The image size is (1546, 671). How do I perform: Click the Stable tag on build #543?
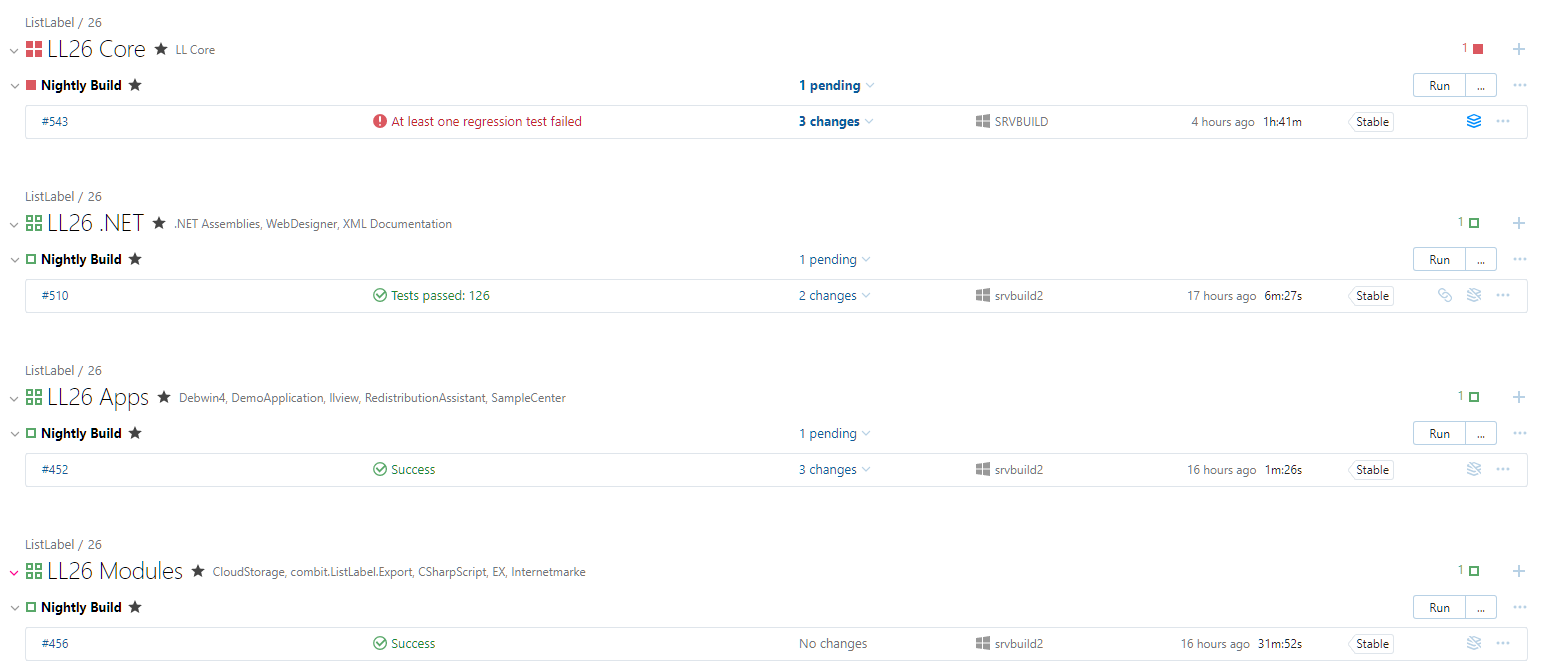click(x=1372, y=122)
